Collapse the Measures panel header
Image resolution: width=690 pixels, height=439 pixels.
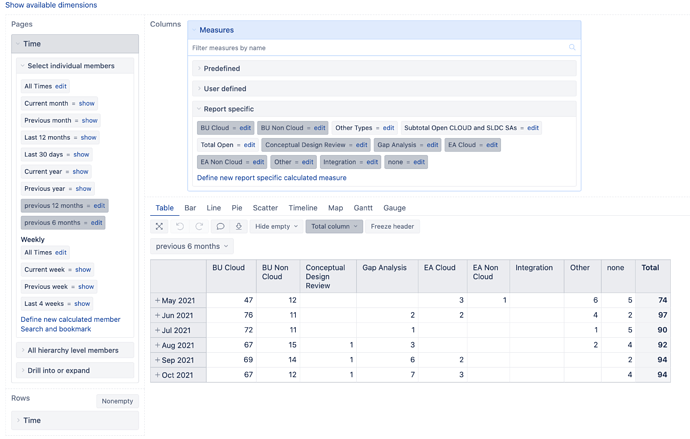pos(384,30)
